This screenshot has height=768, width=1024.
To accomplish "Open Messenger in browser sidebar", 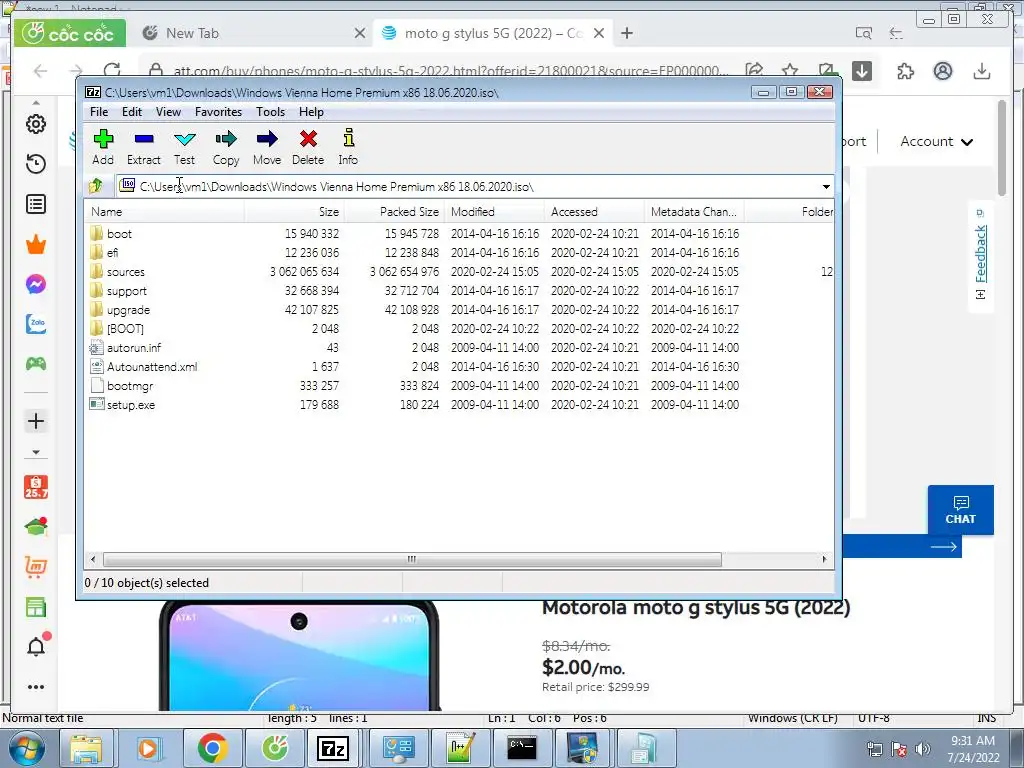I will pyautogui.click(x=36, y=284).
